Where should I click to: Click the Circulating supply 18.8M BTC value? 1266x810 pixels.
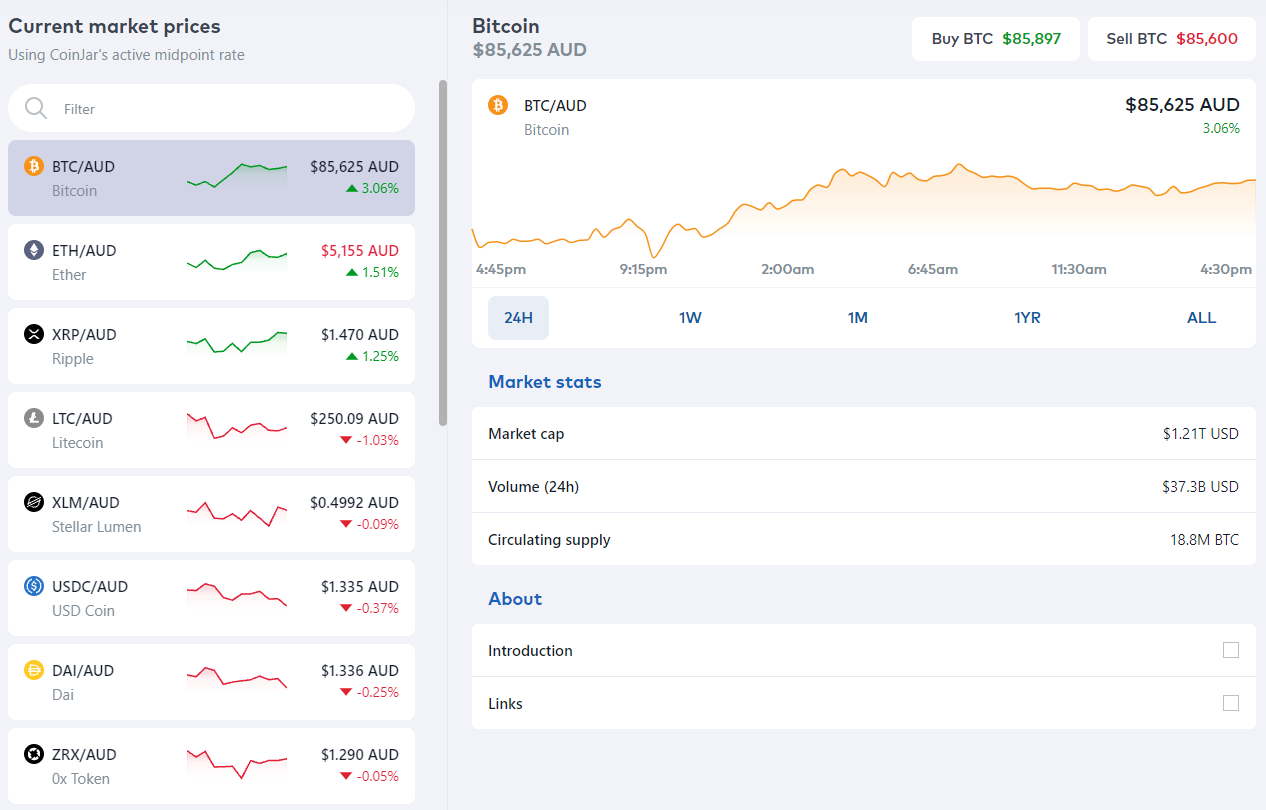tap(1205, 539)
